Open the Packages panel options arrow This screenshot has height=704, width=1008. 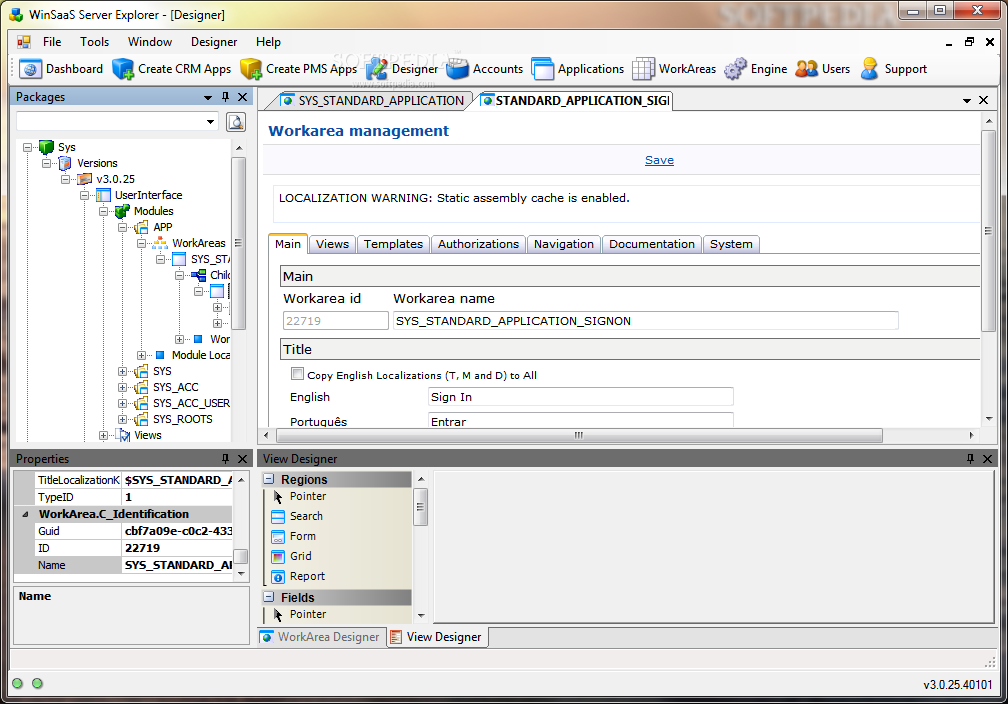208,98
